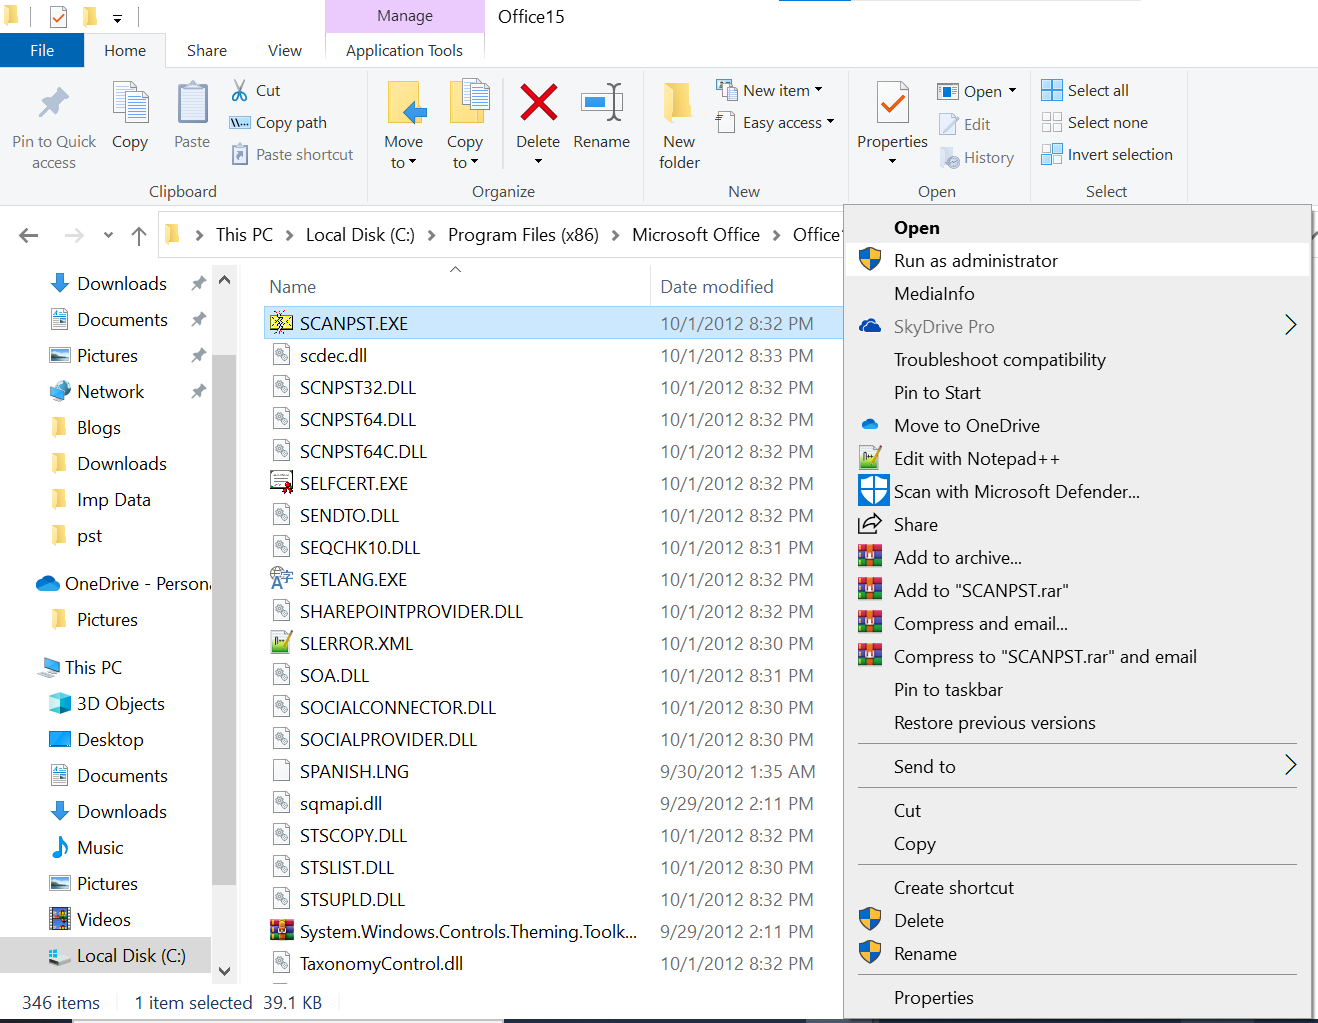The width and height of the screenshot is (1318, 1023).
Task: Select the SPANISH.LNG file
Action: (x=354, y=771)
